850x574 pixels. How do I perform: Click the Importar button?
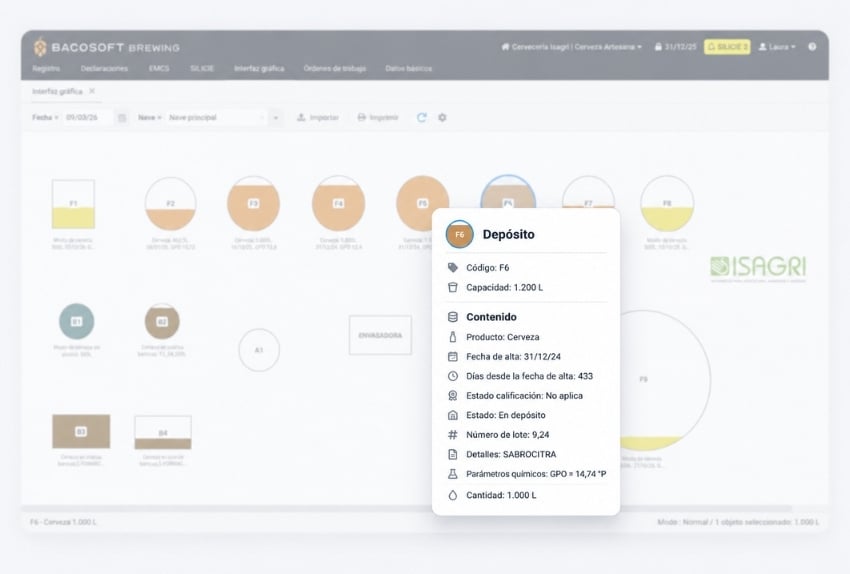[x=318, y=117]
